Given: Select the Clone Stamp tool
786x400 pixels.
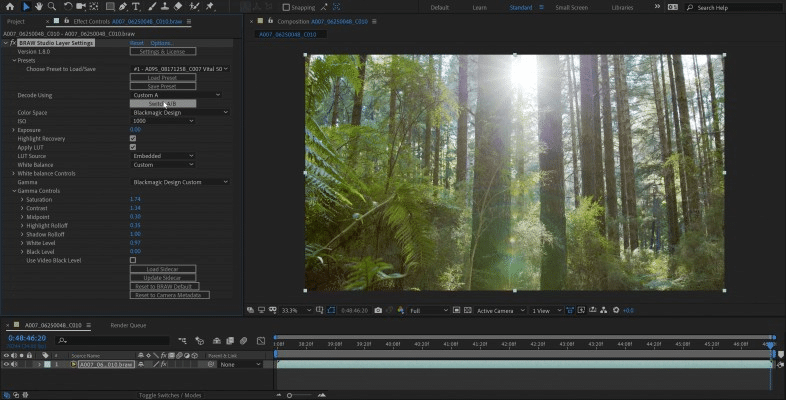Looking at the screenshot, I should pyautogui.click(x=164, y=7).
